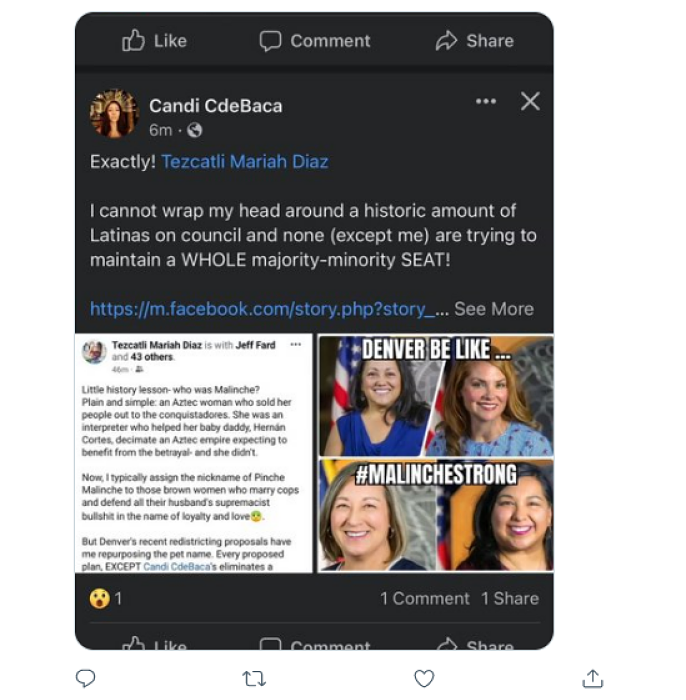Dismiss the post with the X icon

pos(530,101)
